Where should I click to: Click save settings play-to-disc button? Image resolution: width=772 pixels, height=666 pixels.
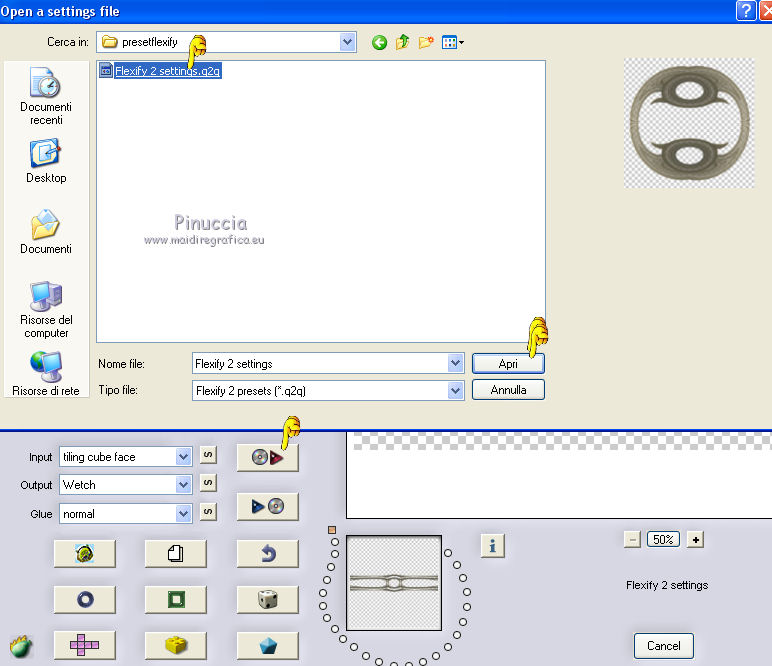[x=267, y=506]
